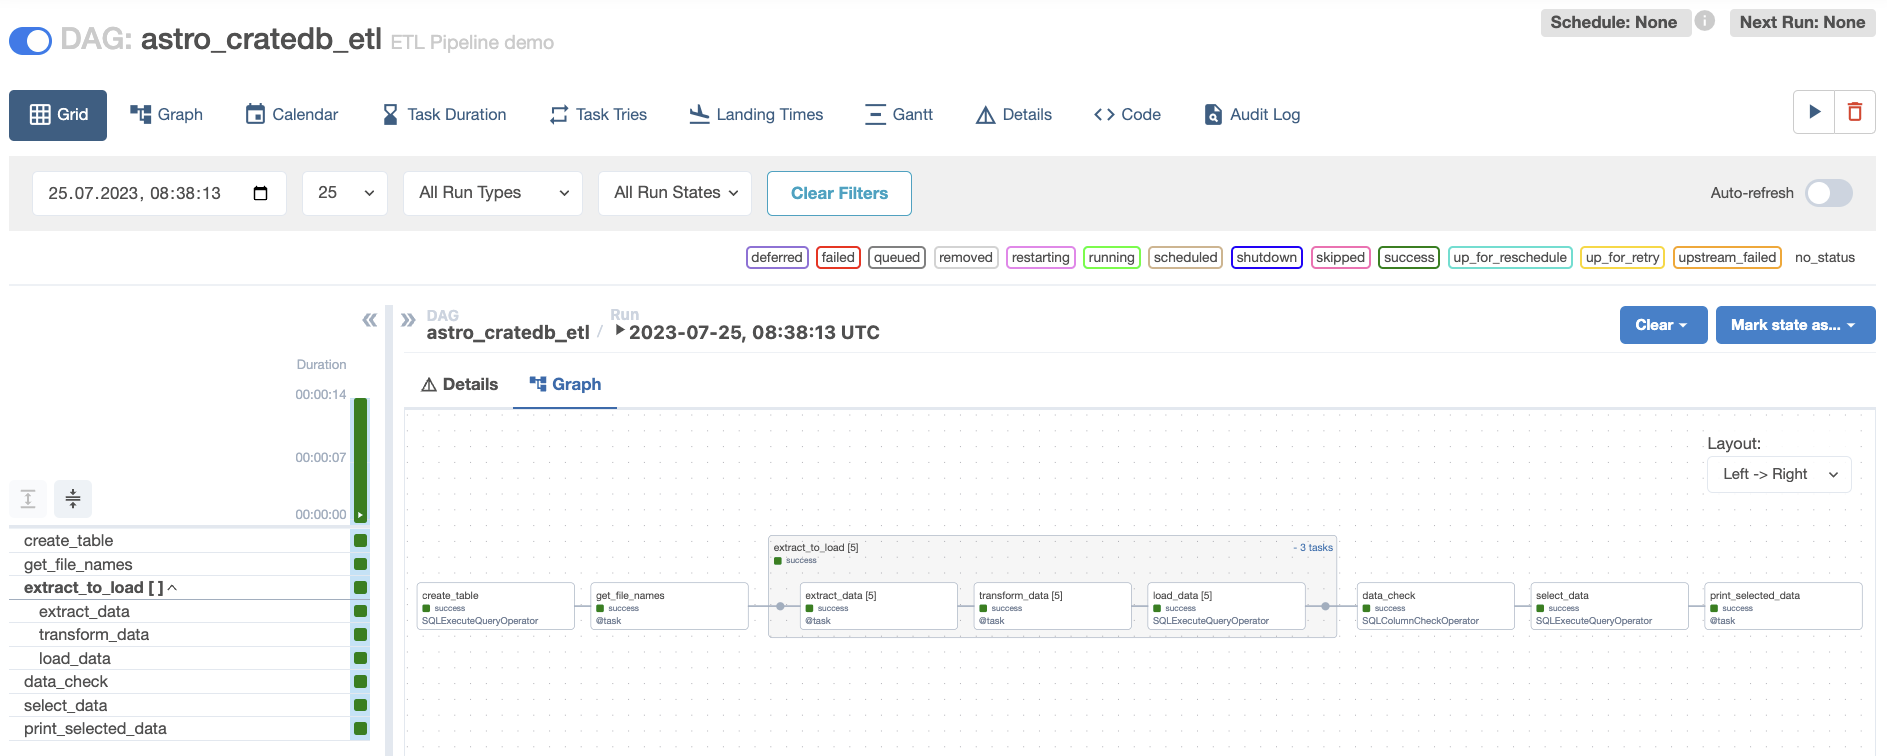This screenshot has width=1887, height=756.
Task: Click the upstream_failed legend badge
Action: click(x=1727, y=258)
